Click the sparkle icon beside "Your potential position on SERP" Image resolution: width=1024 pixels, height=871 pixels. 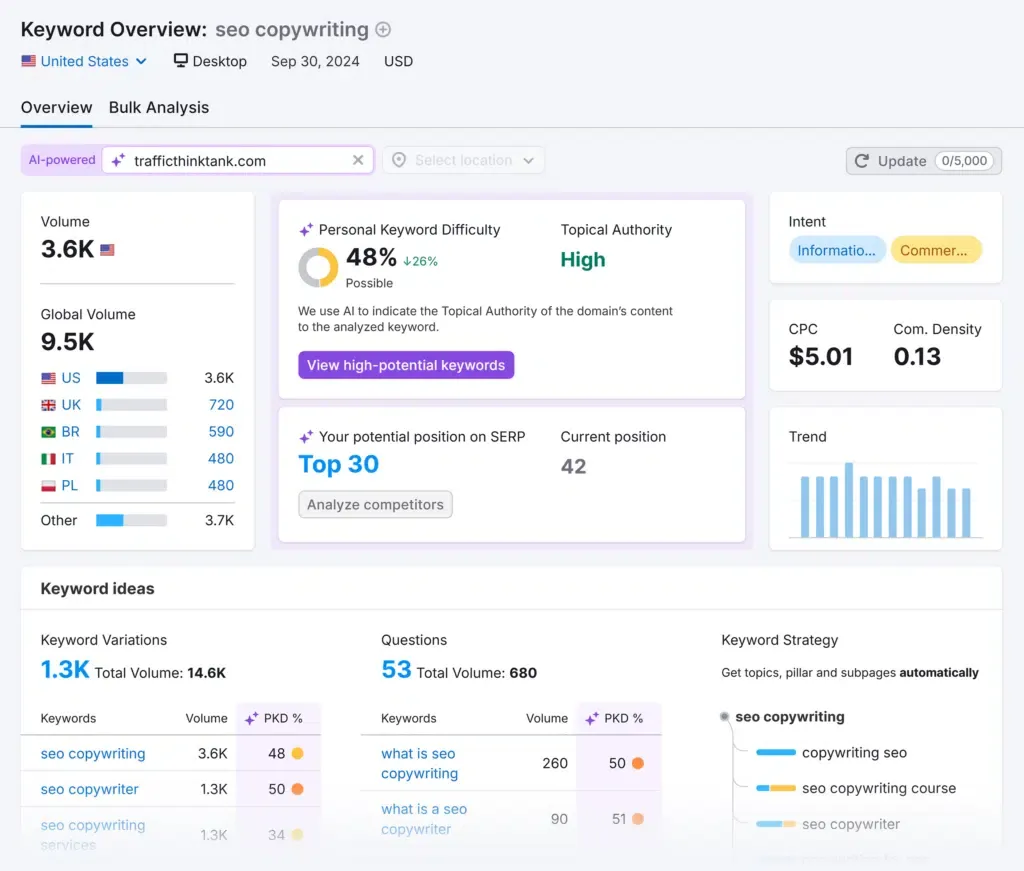[x=306, y=436]
